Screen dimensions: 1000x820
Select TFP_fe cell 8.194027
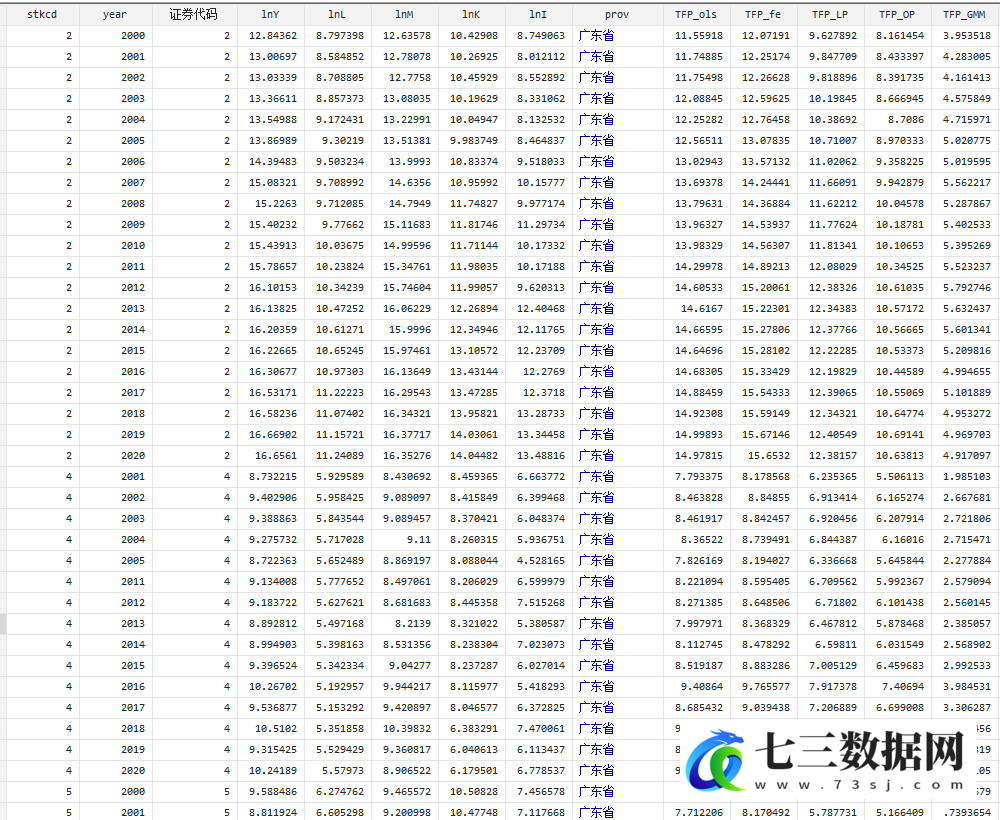(763, 560)
